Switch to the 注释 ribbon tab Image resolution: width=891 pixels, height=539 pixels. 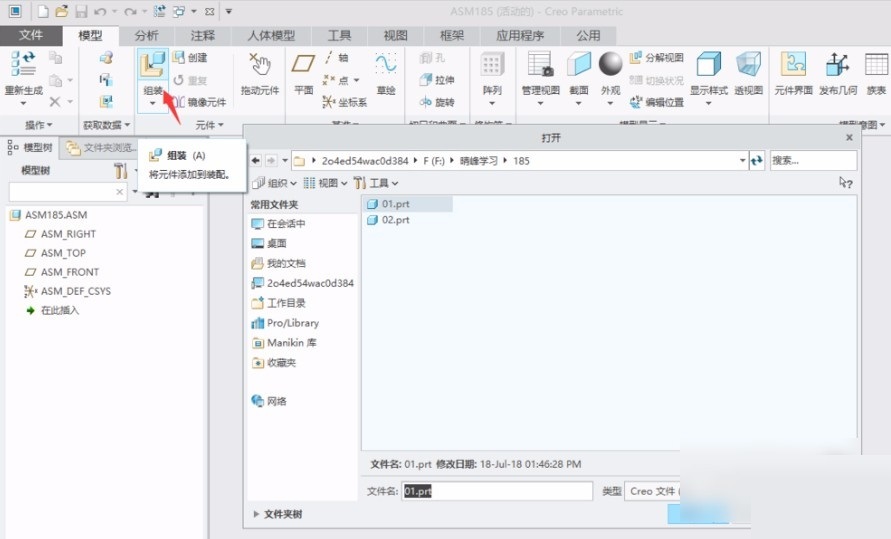203,35
